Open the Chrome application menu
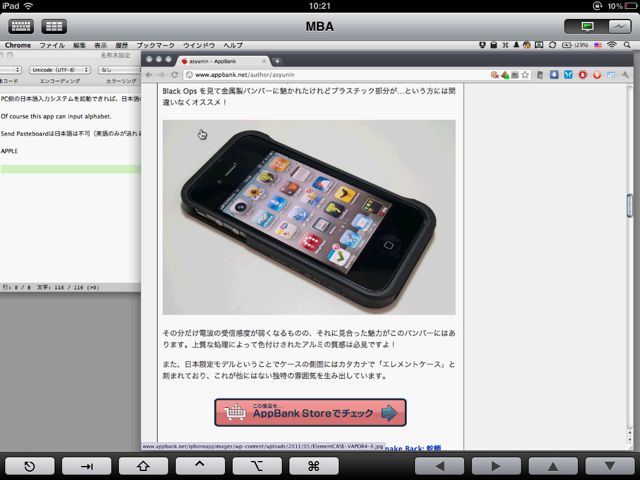This screenshot has width=640, height=480. (18, 45)
